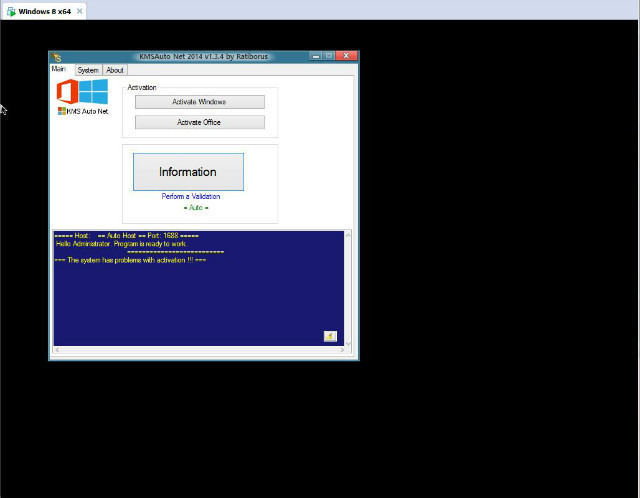640x498 pixels.
Task: Select the Main tab
Action: click(59, 69)
